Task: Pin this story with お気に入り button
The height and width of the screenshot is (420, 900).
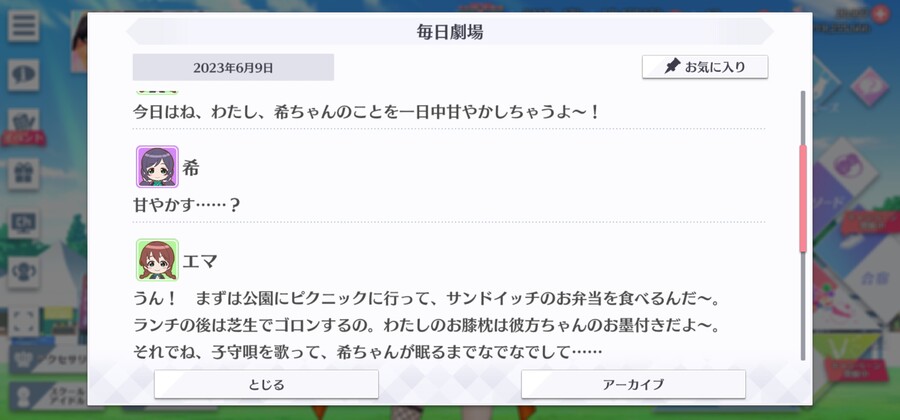Action: click(x=705, y=67)
